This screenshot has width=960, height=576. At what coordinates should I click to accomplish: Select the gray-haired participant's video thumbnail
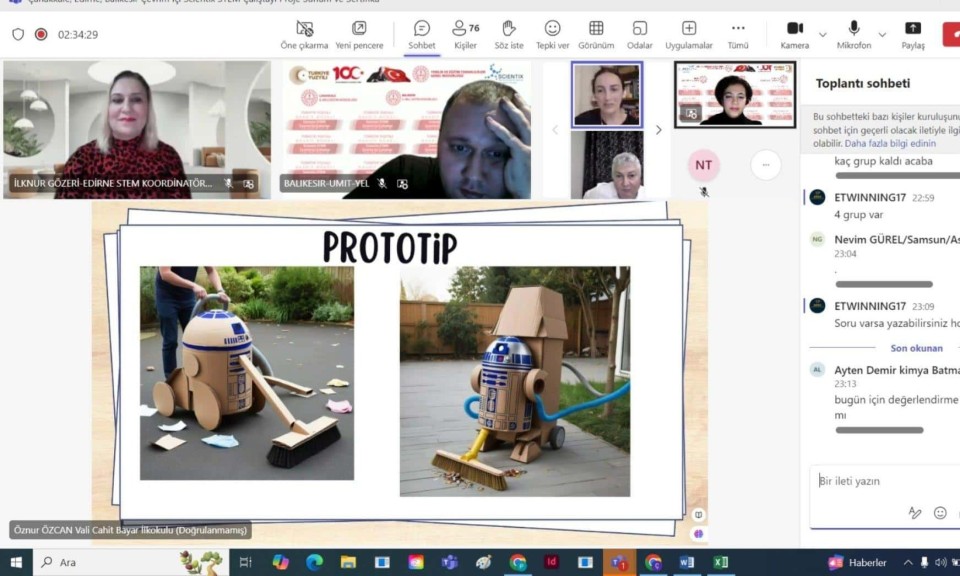[x=607, y=165]
